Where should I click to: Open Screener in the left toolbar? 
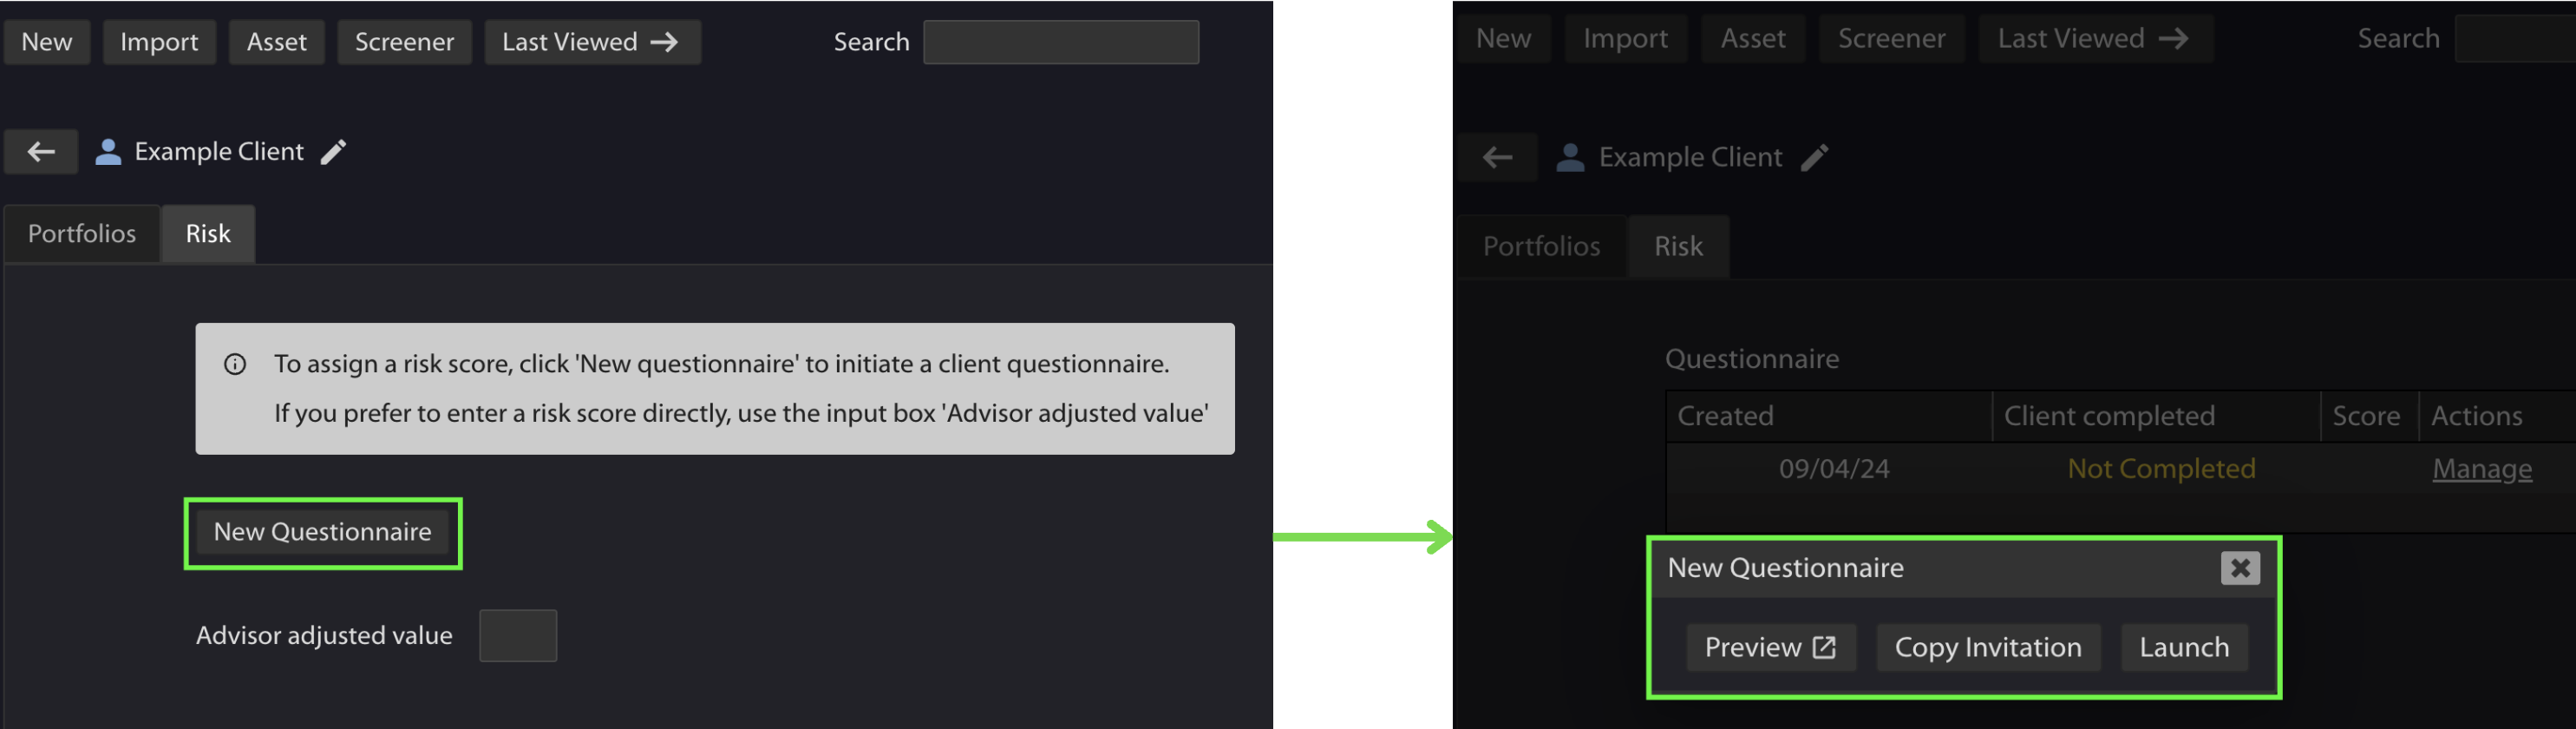click(404, 42)
